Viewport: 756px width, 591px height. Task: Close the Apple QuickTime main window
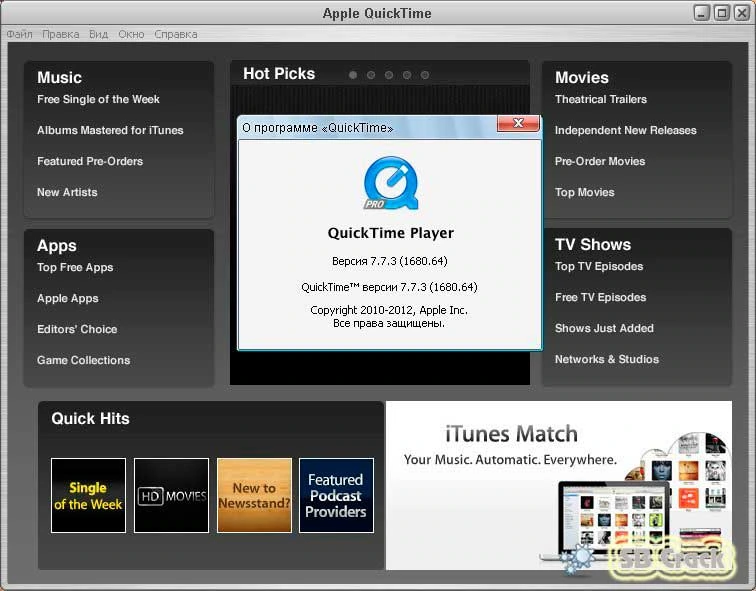742,13
